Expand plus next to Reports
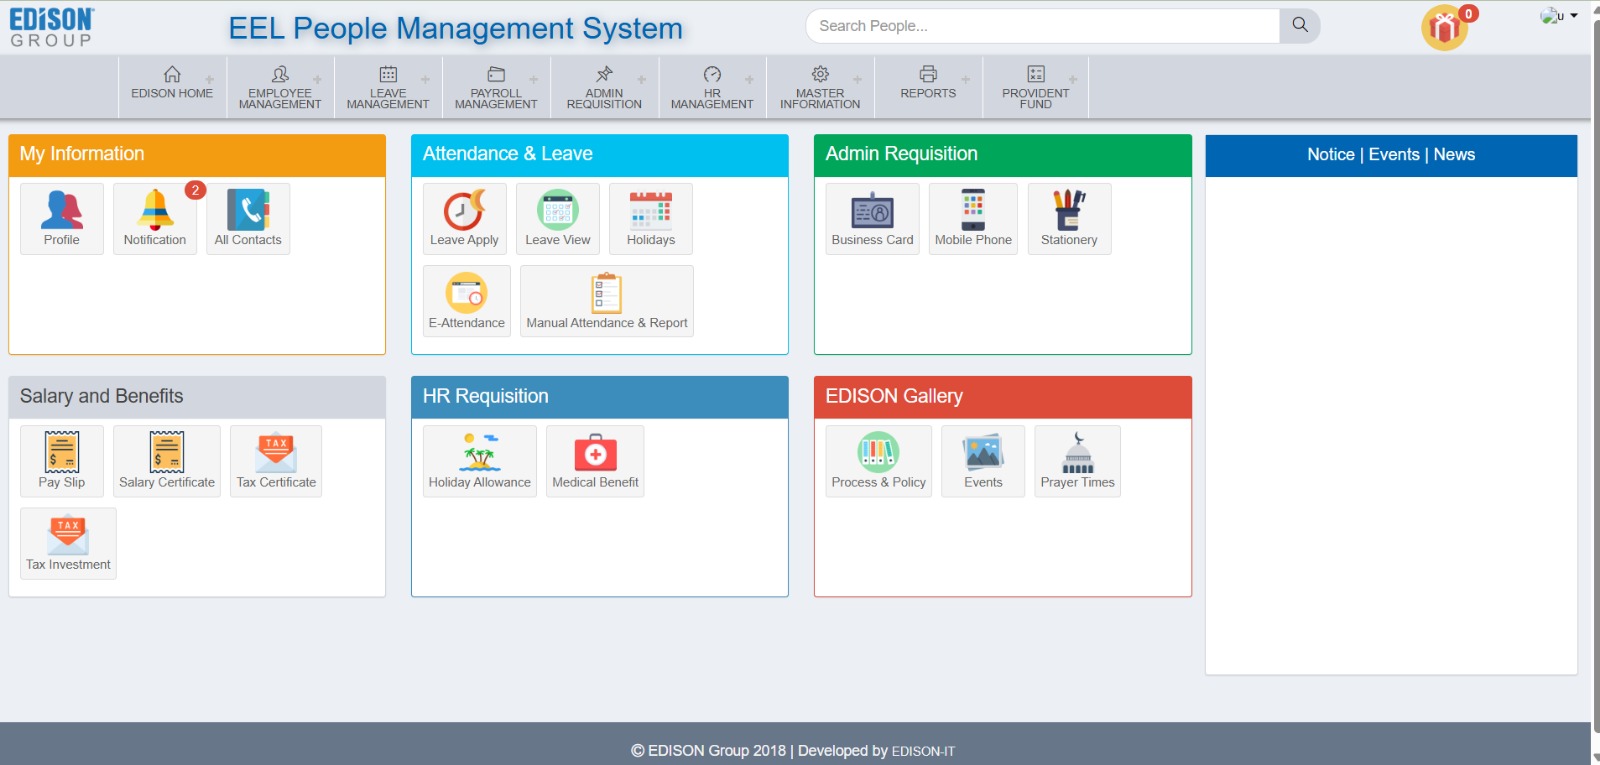This screenshot has width=1600, height=765. 966,80
